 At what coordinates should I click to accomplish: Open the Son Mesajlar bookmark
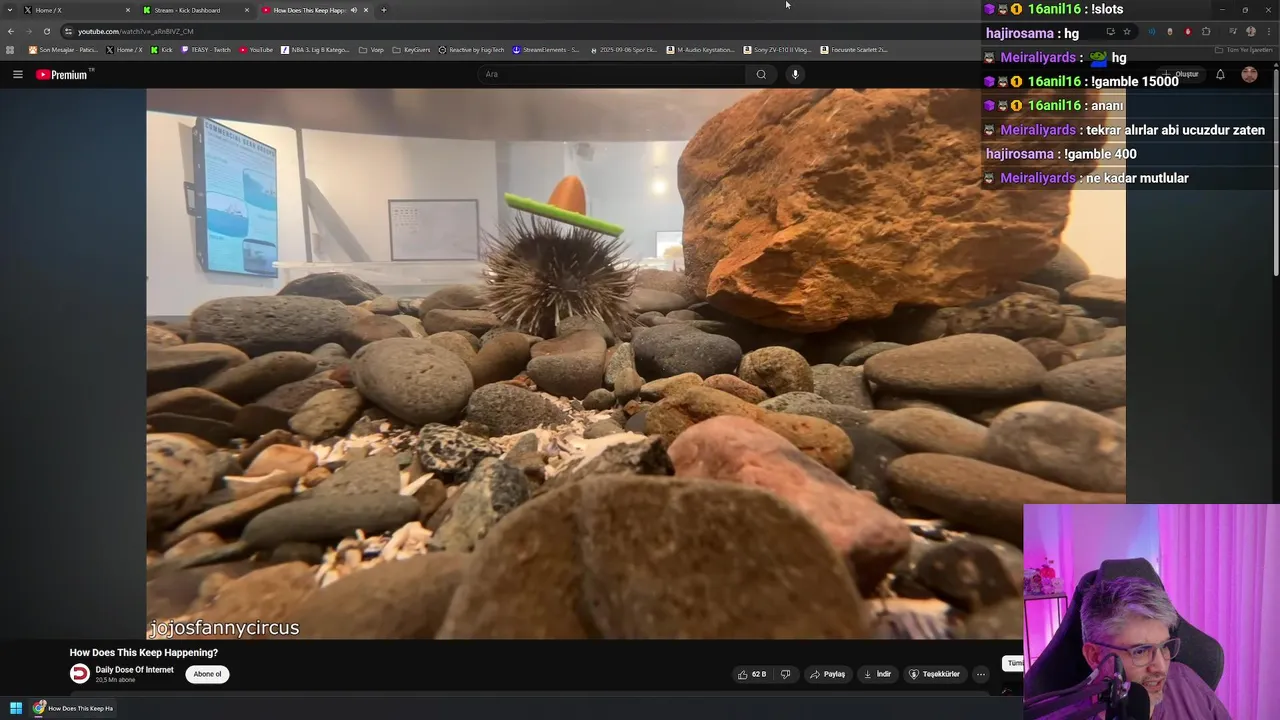pyautogui.click(x=63, y=50)
